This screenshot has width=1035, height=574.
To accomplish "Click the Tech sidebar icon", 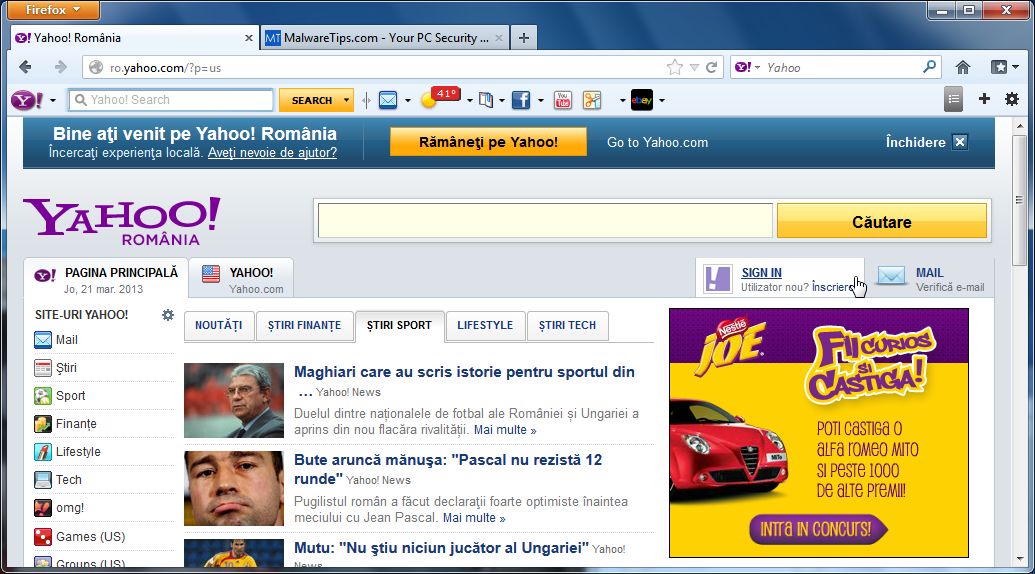I will [x=43, y=480].
